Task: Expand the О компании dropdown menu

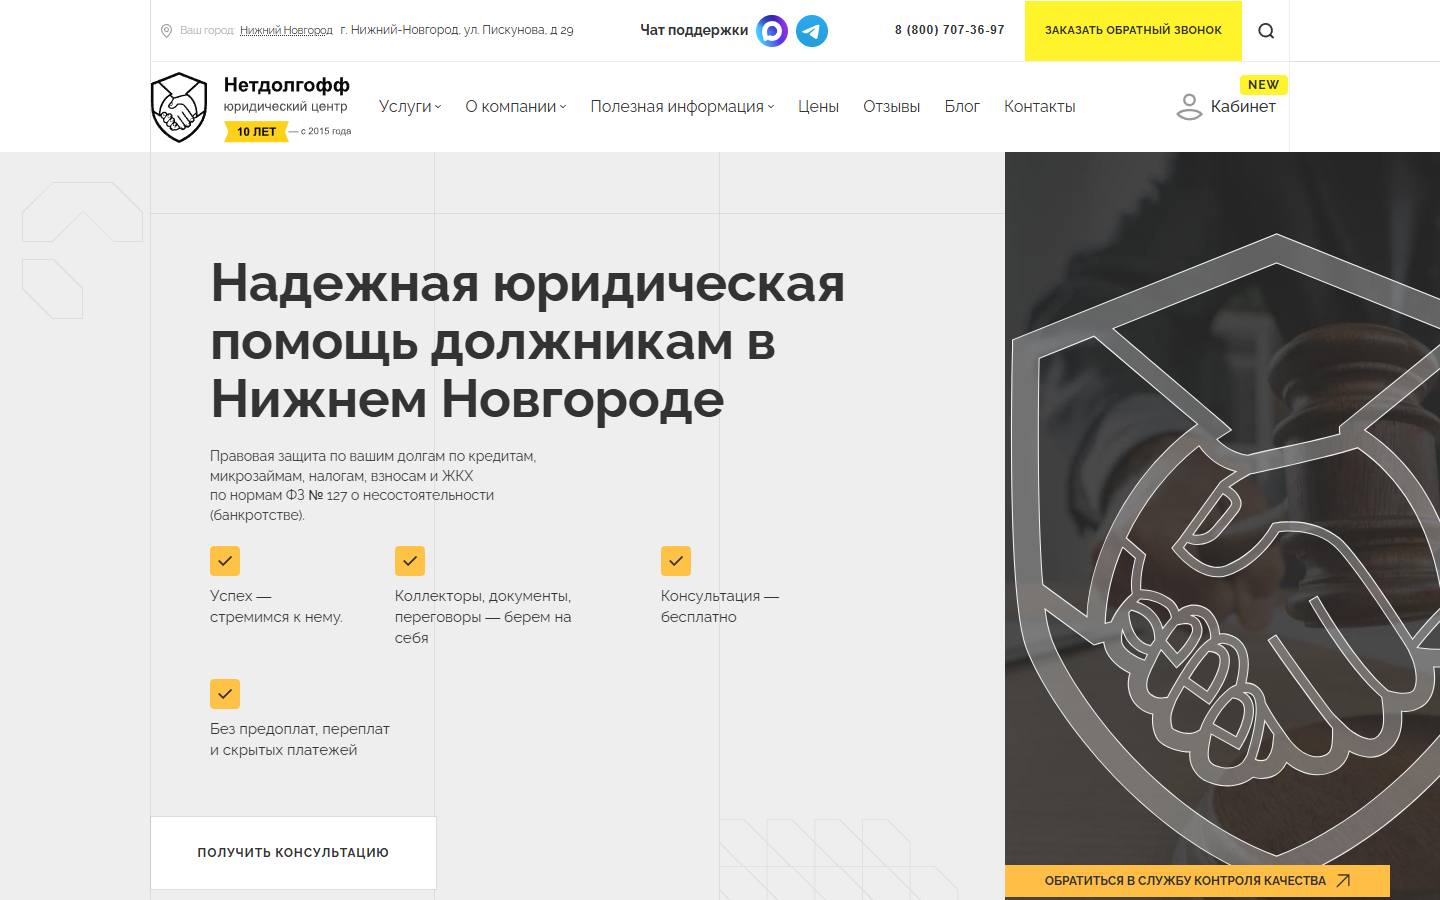Action: (x=516, y=107)
